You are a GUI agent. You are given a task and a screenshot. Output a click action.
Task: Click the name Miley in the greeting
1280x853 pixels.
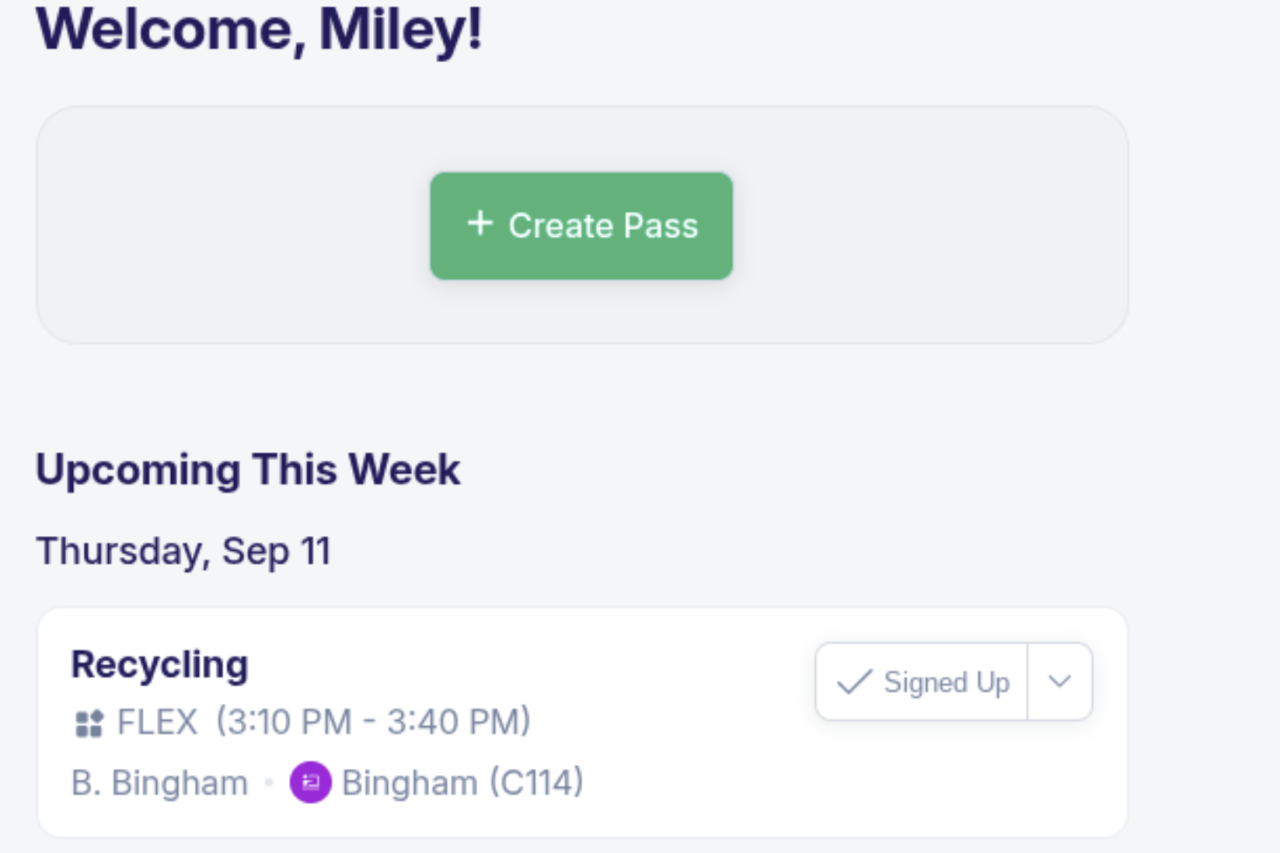[400, 30]
